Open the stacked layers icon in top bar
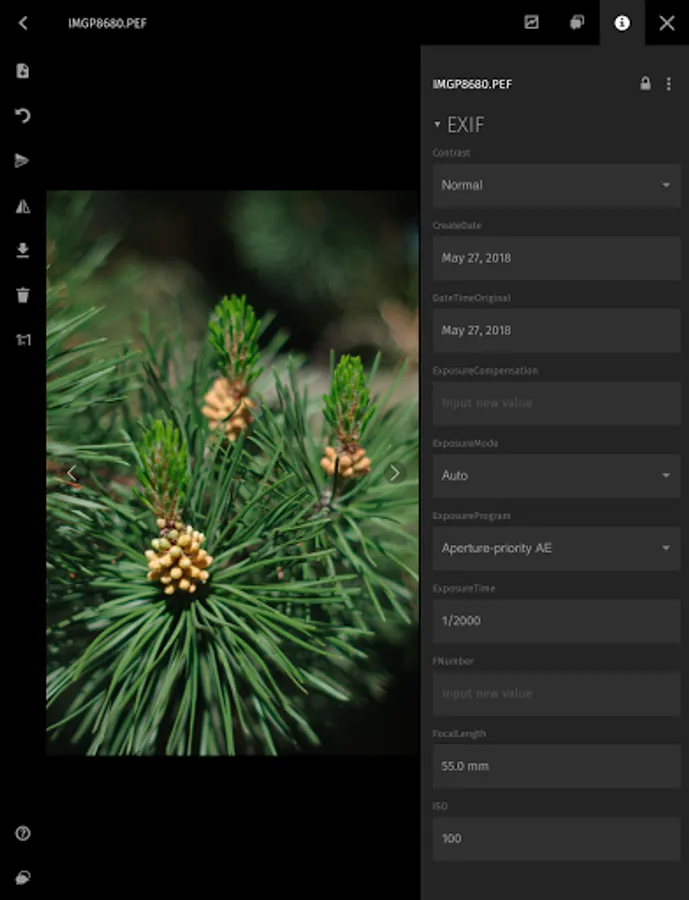Image resolution: width=689 pixels, height=900 pixels. click(577, 22)
